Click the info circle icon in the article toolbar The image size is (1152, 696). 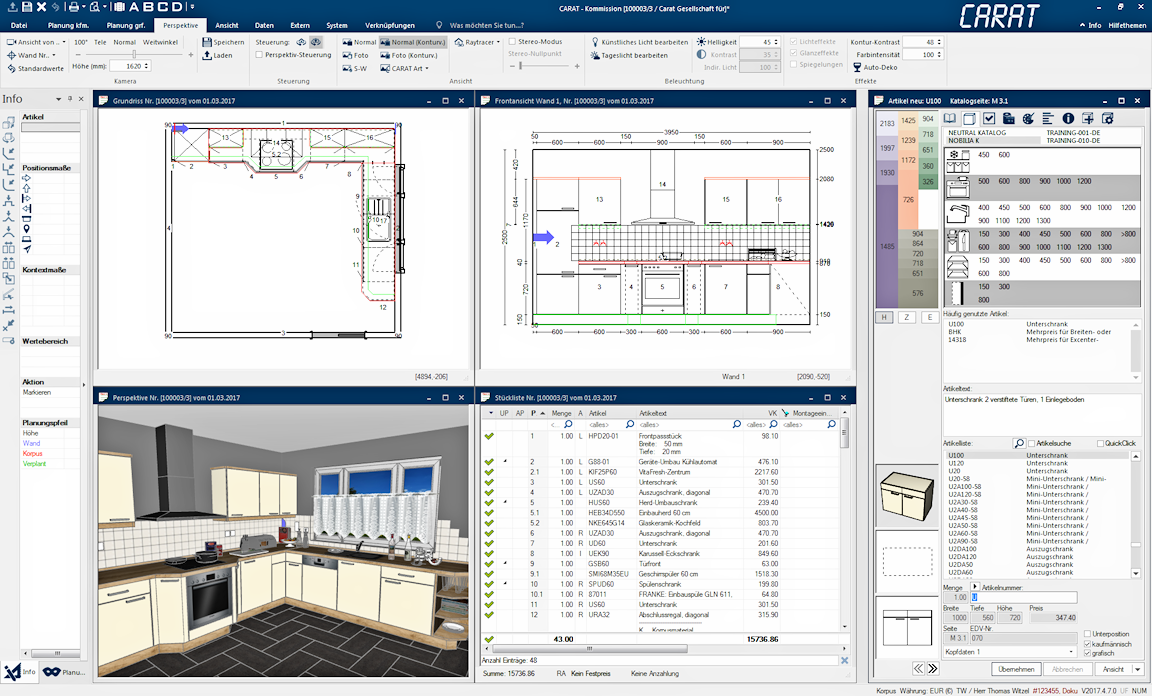point(1067,119)
